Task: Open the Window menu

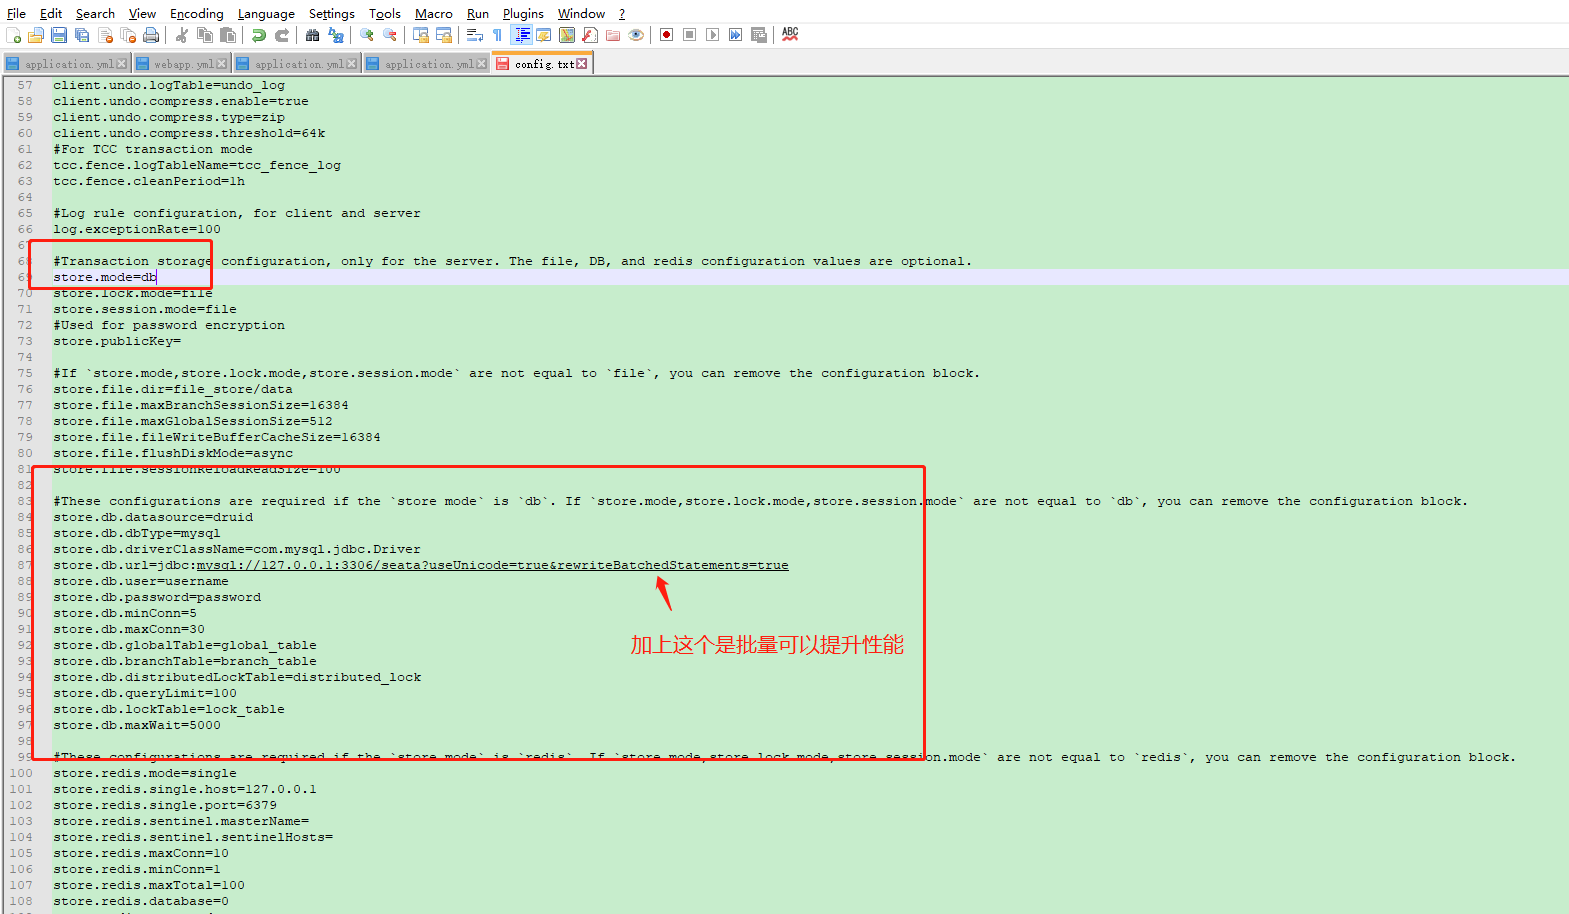Action: [581, 14]
